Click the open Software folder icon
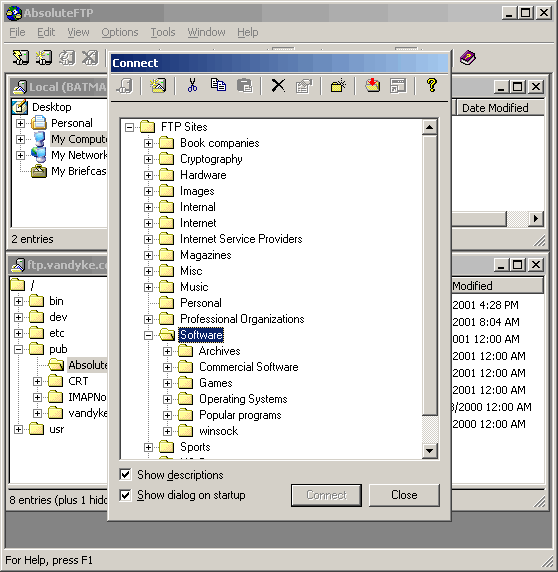558x572 pixels. click(167, 335)
